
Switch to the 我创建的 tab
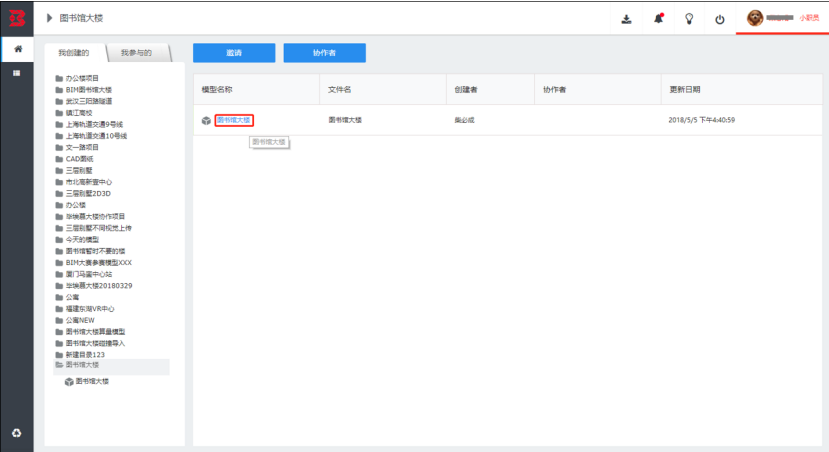pyautogui.click(x=74, y=53)
